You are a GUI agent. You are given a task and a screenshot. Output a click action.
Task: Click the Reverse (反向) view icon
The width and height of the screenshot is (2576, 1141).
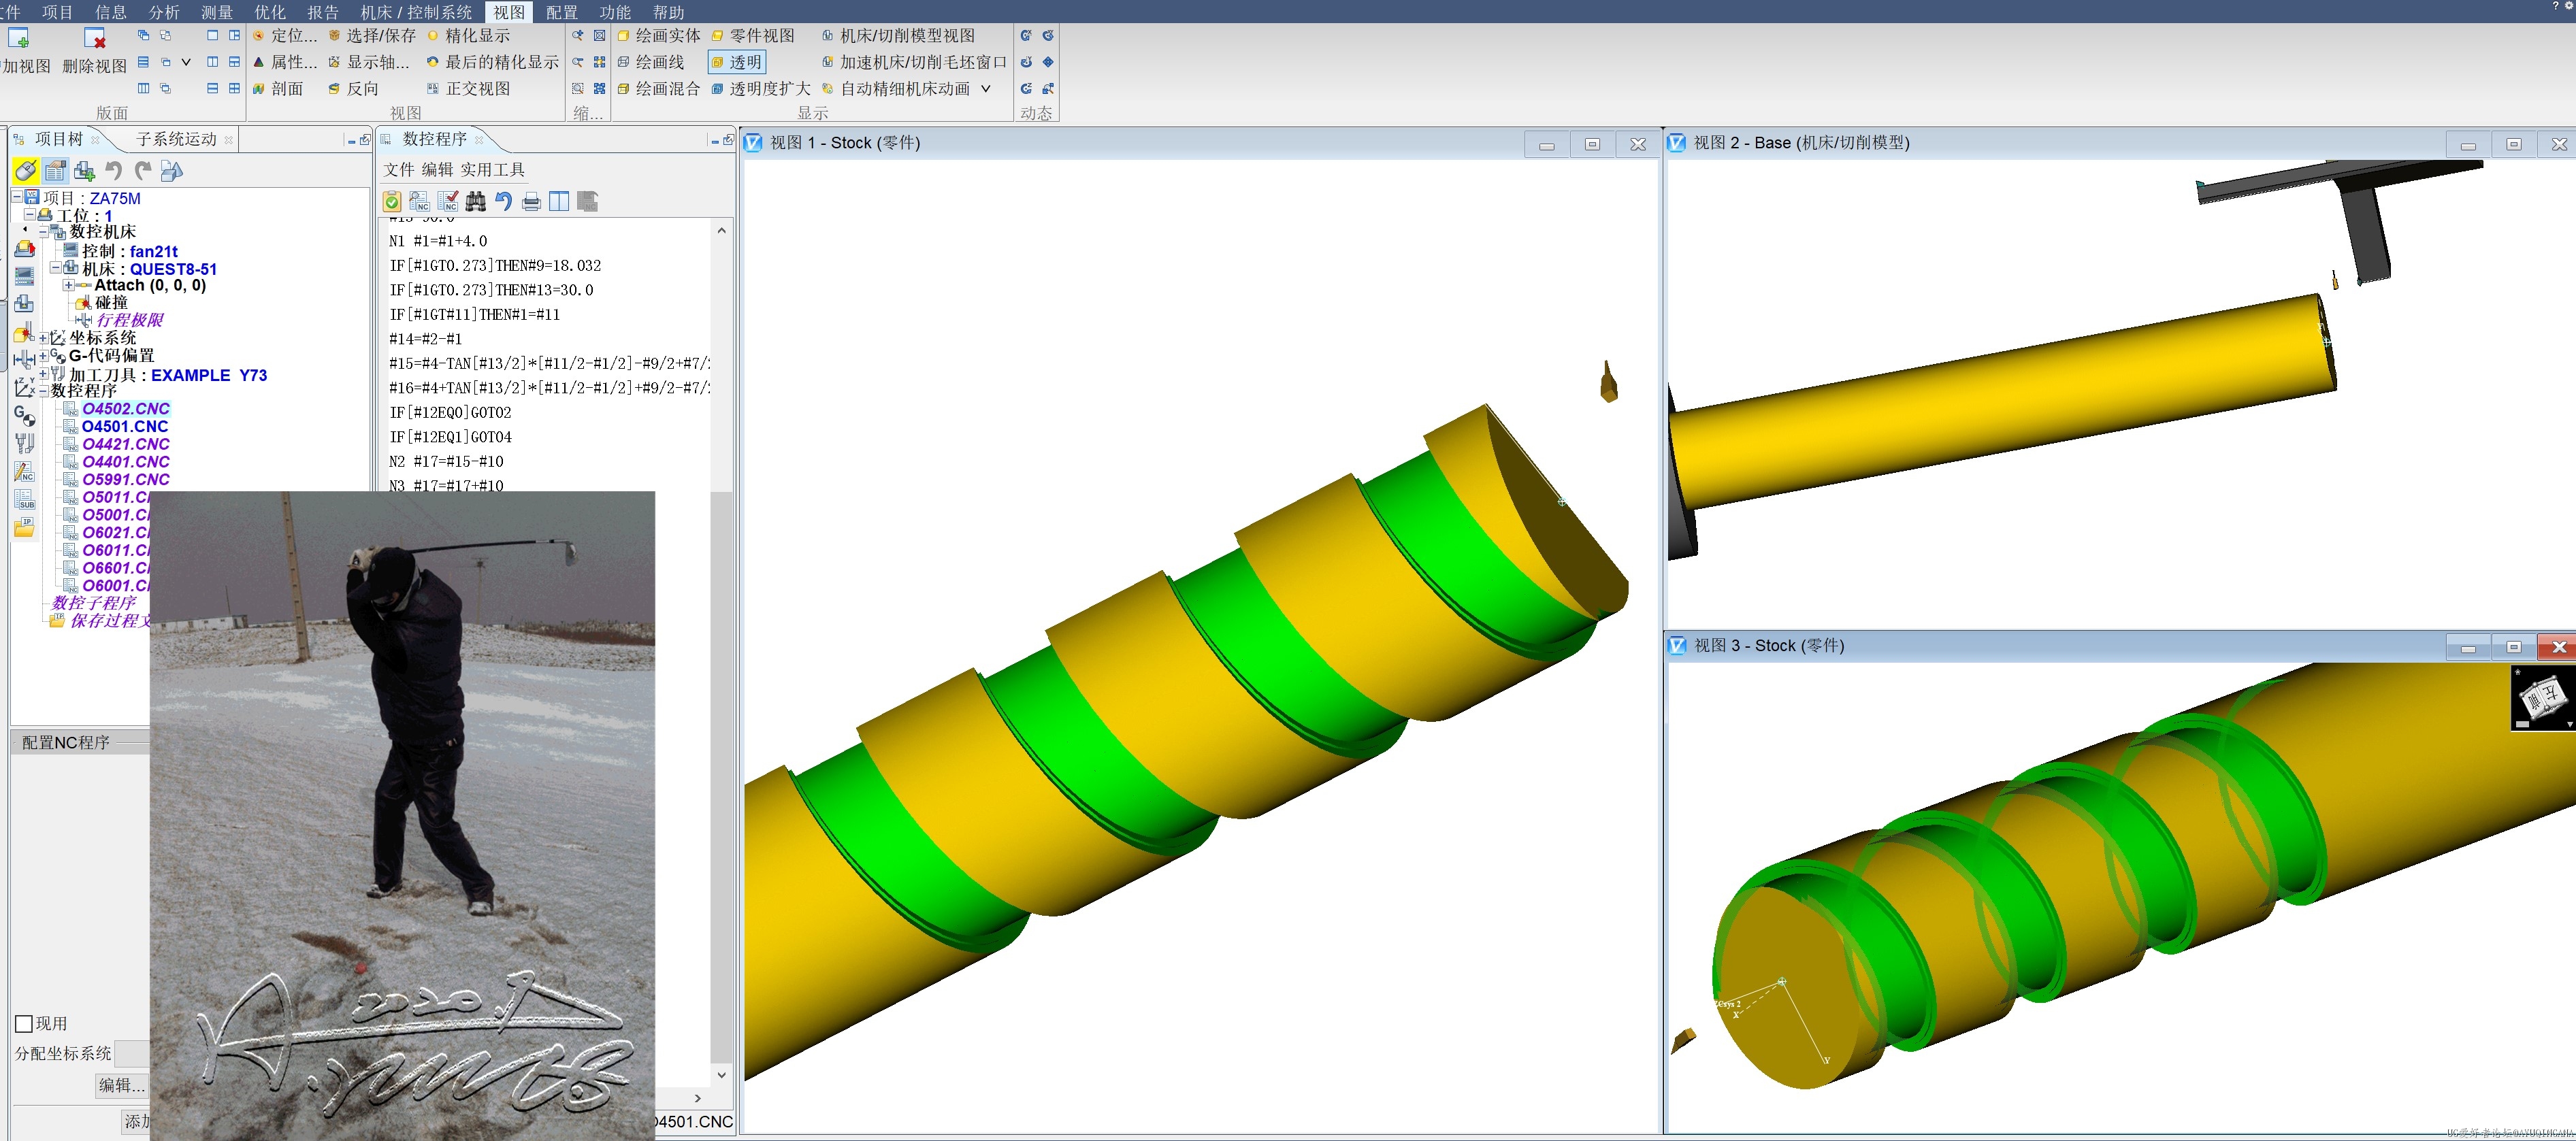click(334, 89)
